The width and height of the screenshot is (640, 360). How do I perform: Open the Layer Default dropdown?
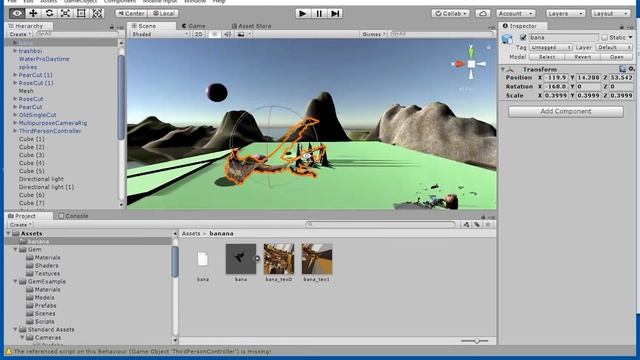click(x=613, y=47)
